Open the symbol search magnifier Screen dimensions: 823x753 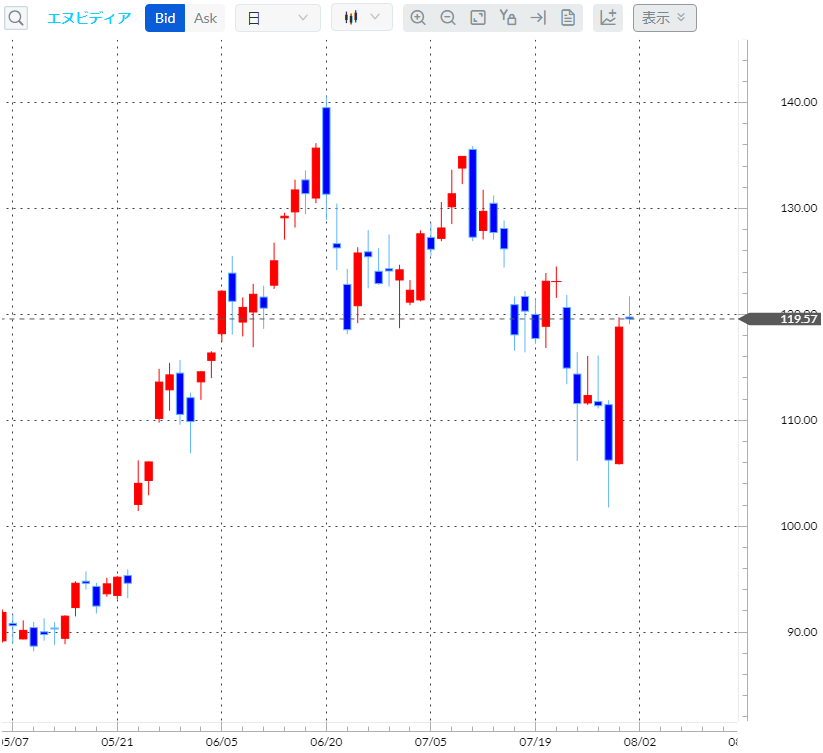point(16,18)
